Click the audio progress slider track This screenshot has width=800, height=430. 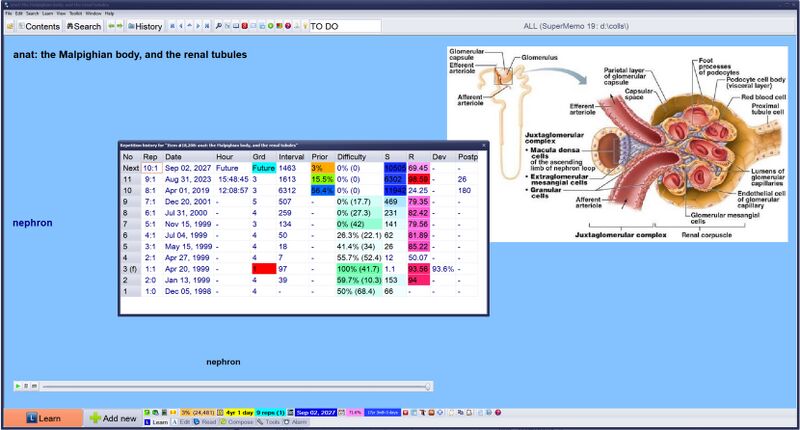[236, 387]
